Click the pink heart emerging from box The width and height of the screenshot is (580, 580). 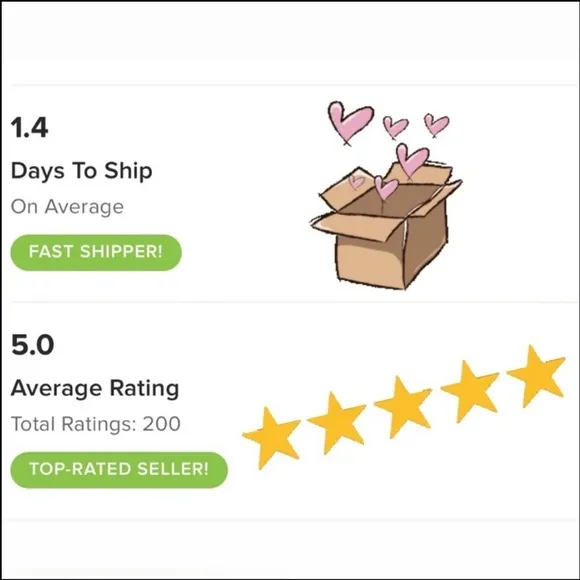pos(412,161)
